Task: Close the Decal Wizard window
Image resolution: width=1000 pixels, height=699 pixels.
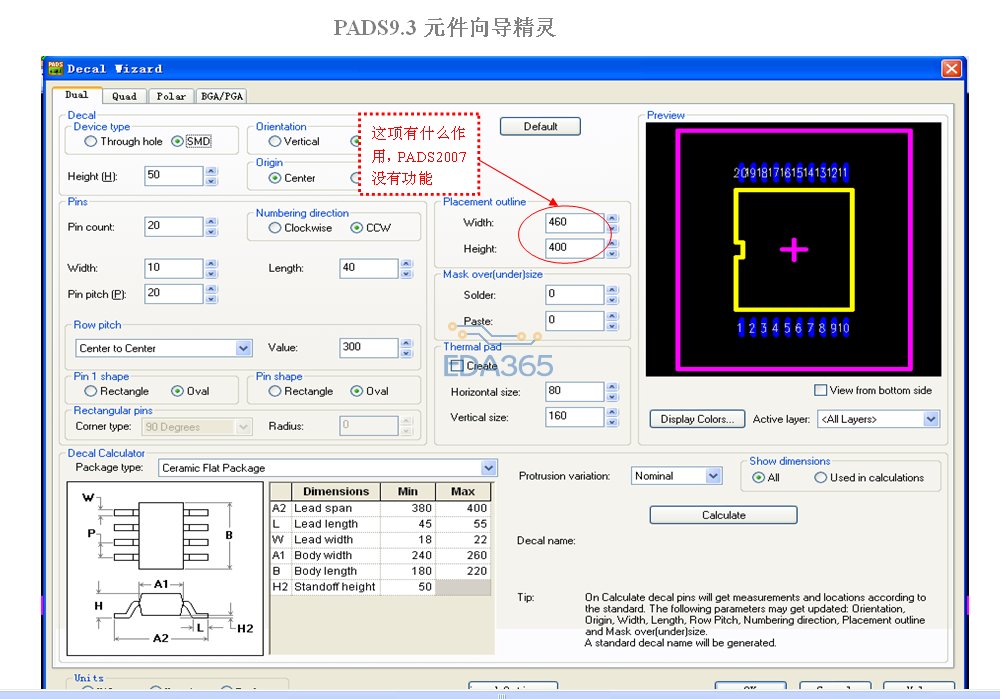Action: (951, 69)
